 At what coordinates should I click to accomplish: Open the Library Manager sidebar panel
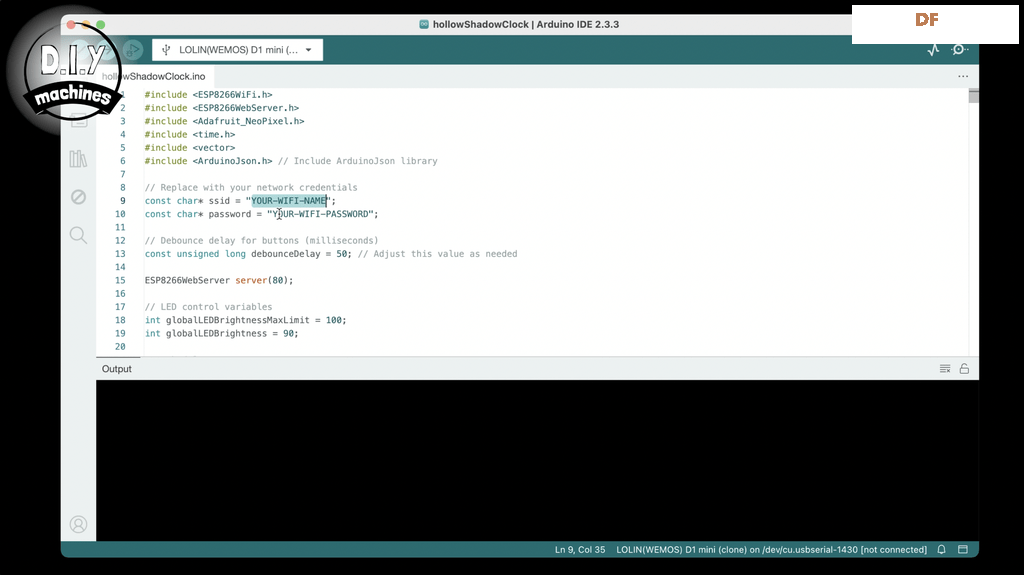[x=78, y=159]
